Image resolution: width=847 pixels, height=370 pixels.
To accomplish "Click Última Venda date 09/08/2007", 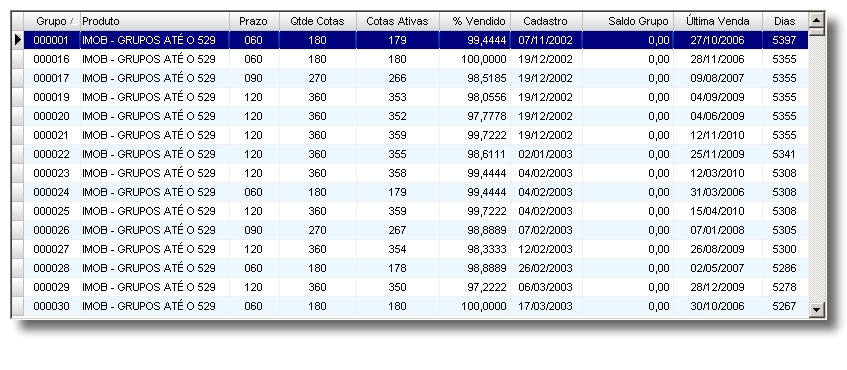I will pos(718,78).
